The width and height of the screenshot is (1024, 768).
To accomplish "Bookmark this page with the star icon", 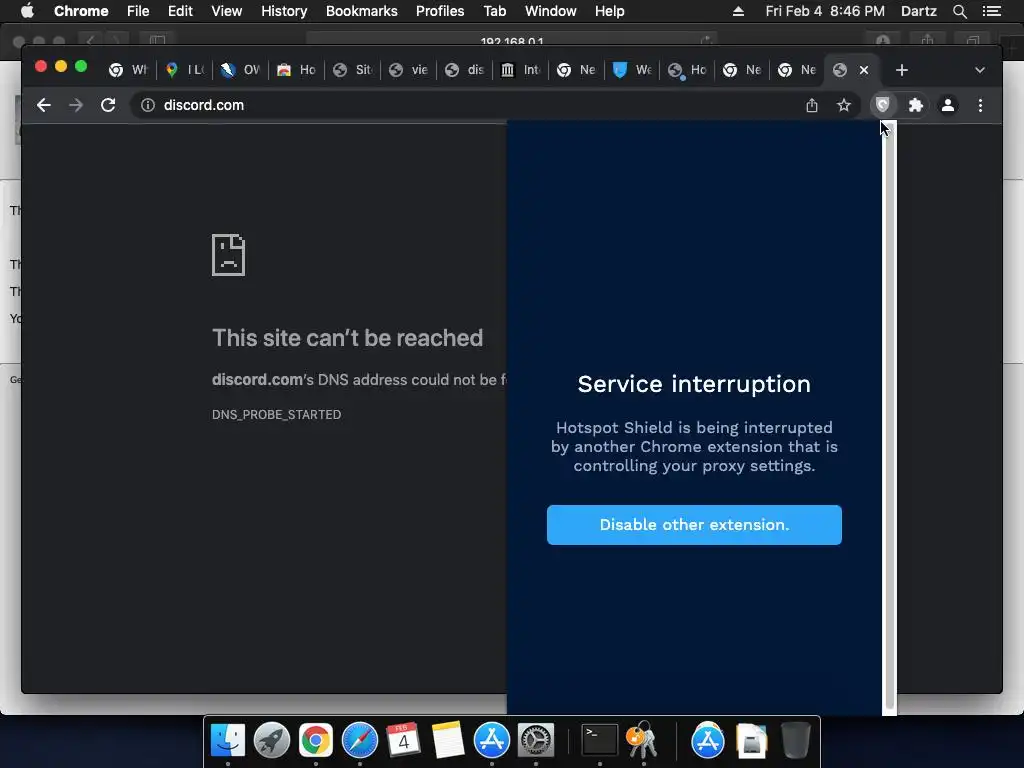I will [844, 105].
